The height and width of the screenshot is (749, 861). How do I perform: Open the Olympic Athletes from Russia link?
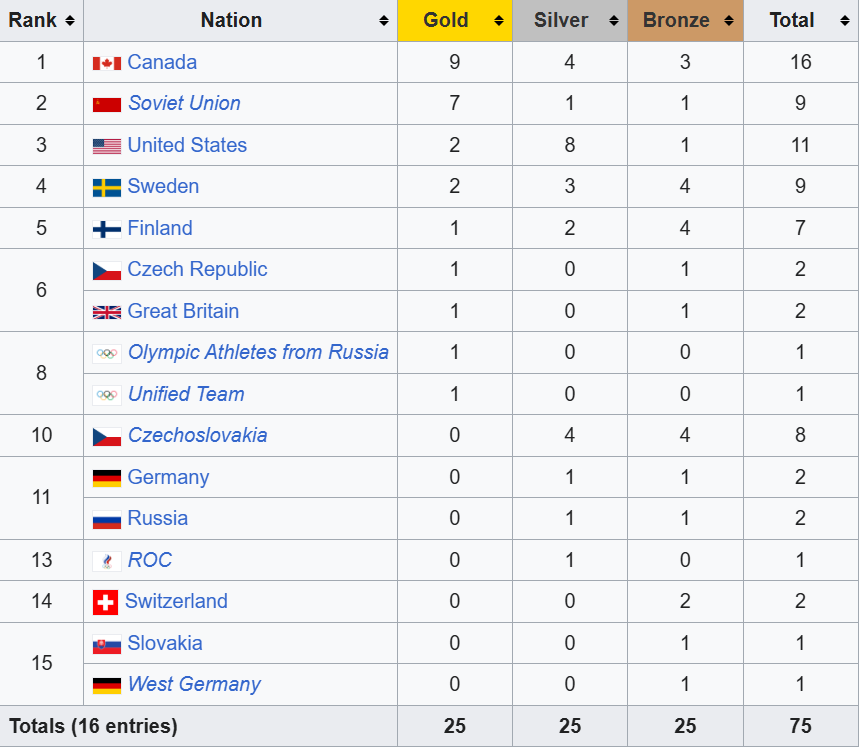point(258,352)
